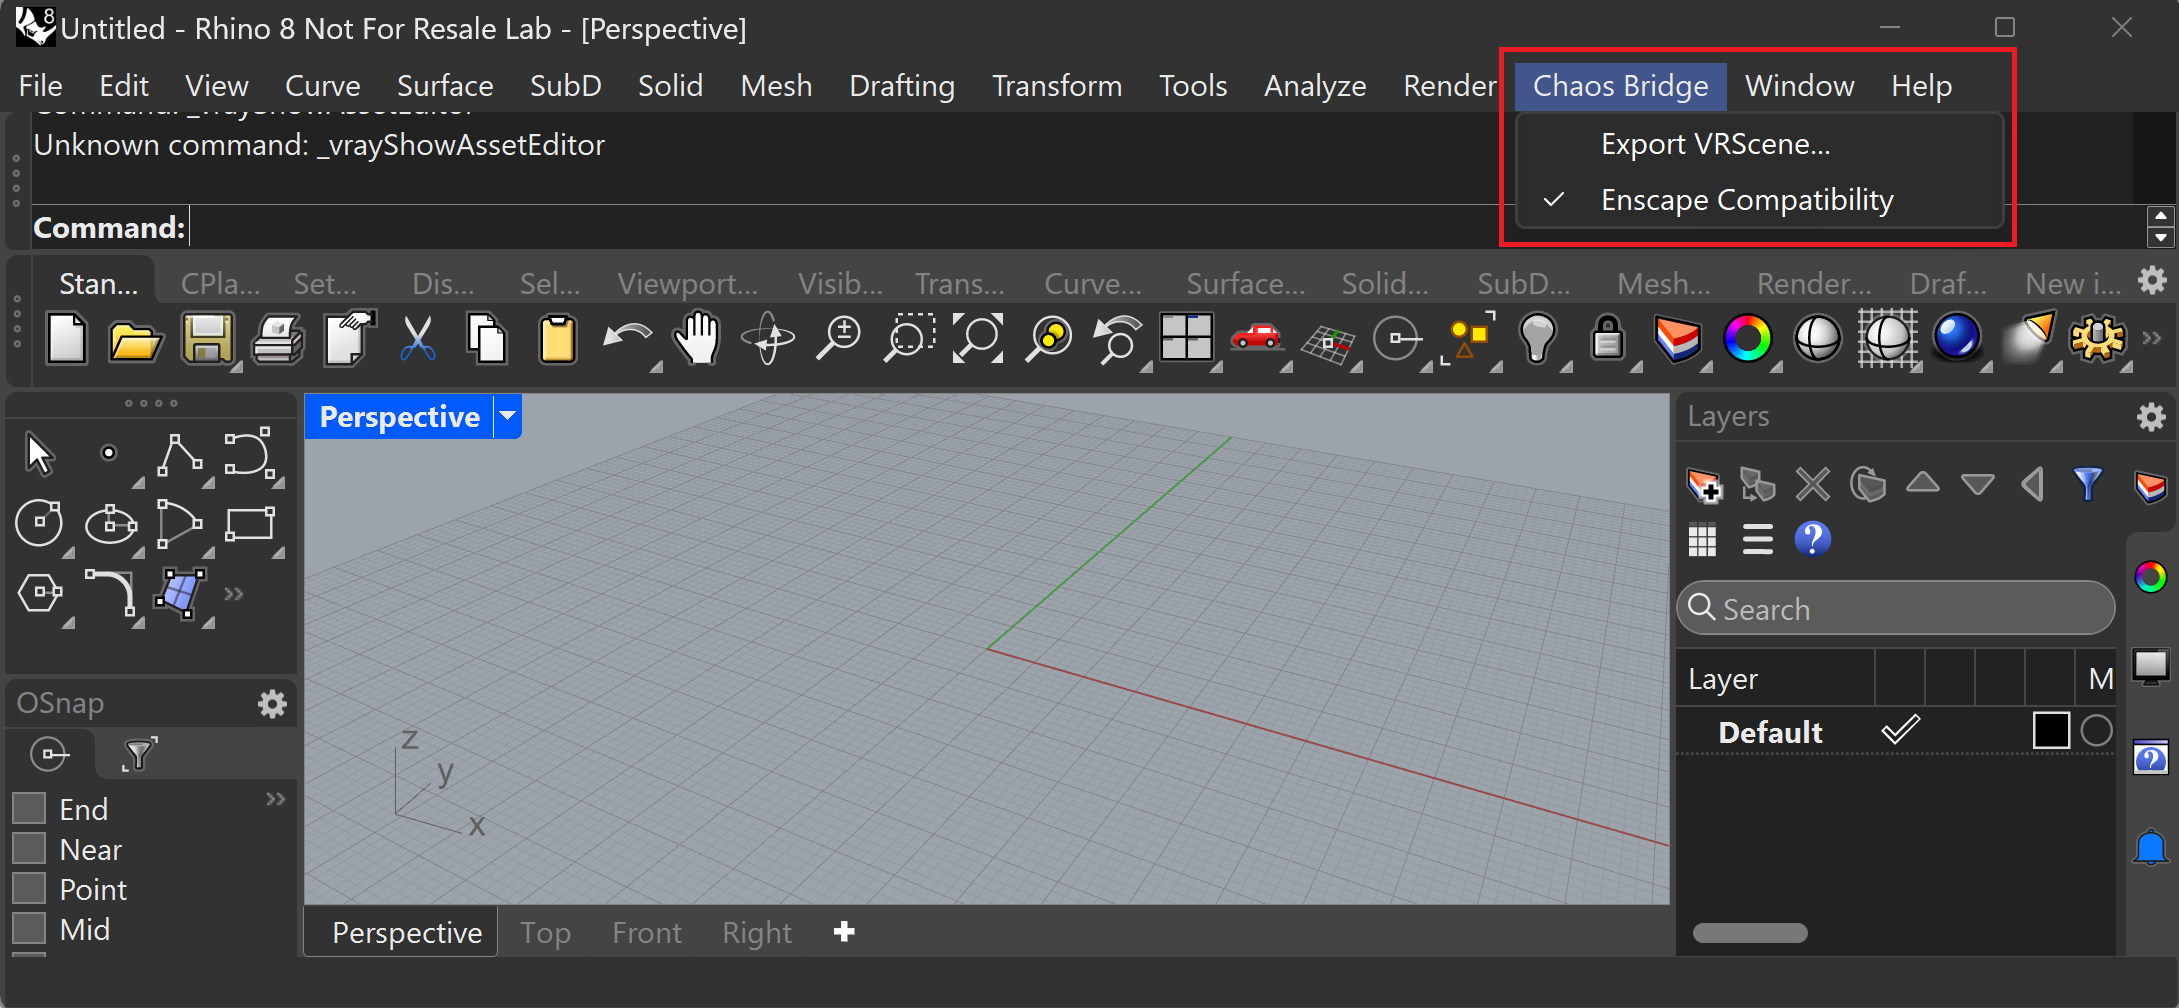Switch to the Front viewport tab
Viewport: 2179px width, 1008px height.
coord(647,933)
